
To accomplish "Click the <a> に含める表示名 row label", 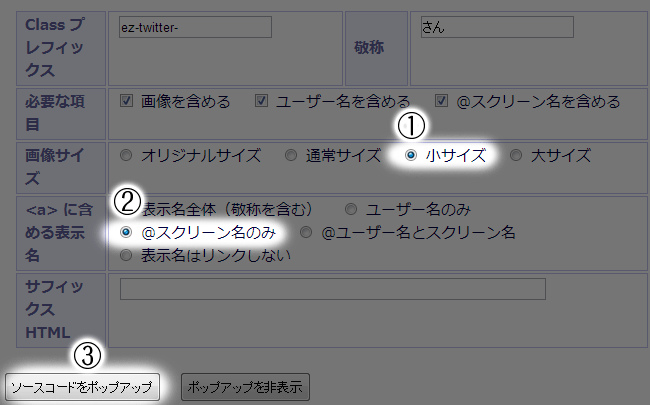I will point(58,233).
